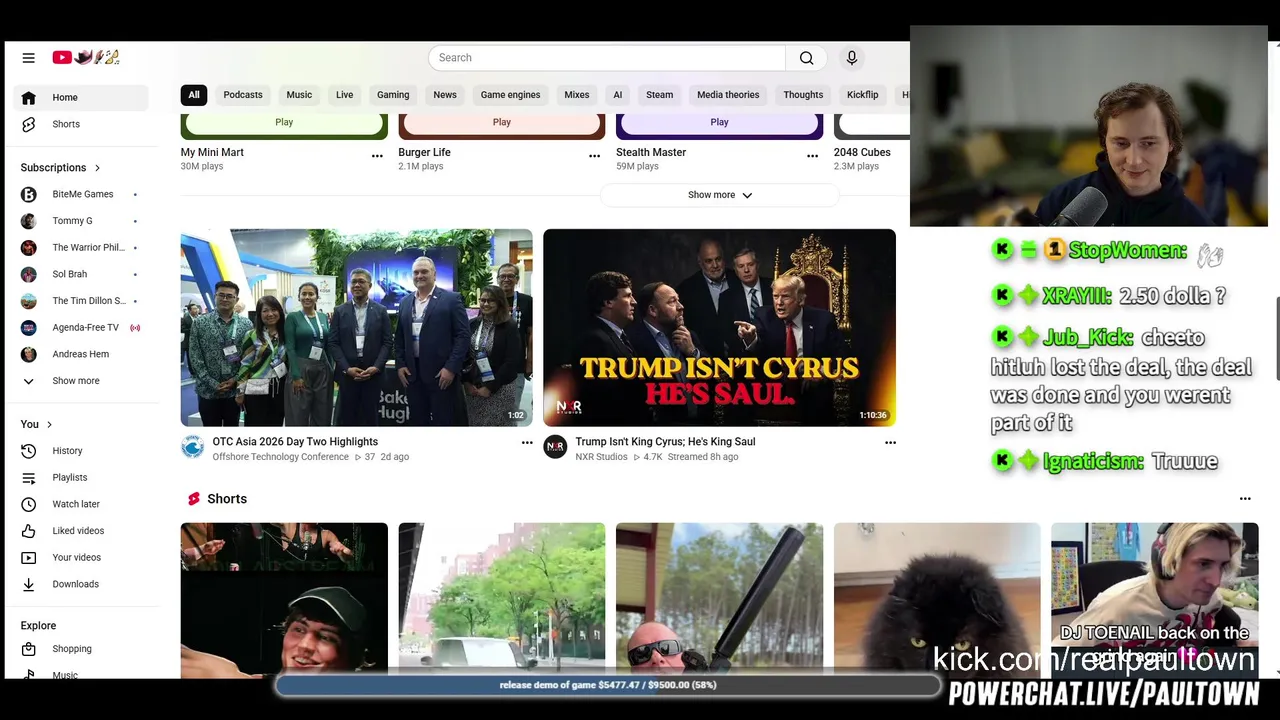Open Shorts in the sidebar

pos(81,124)
